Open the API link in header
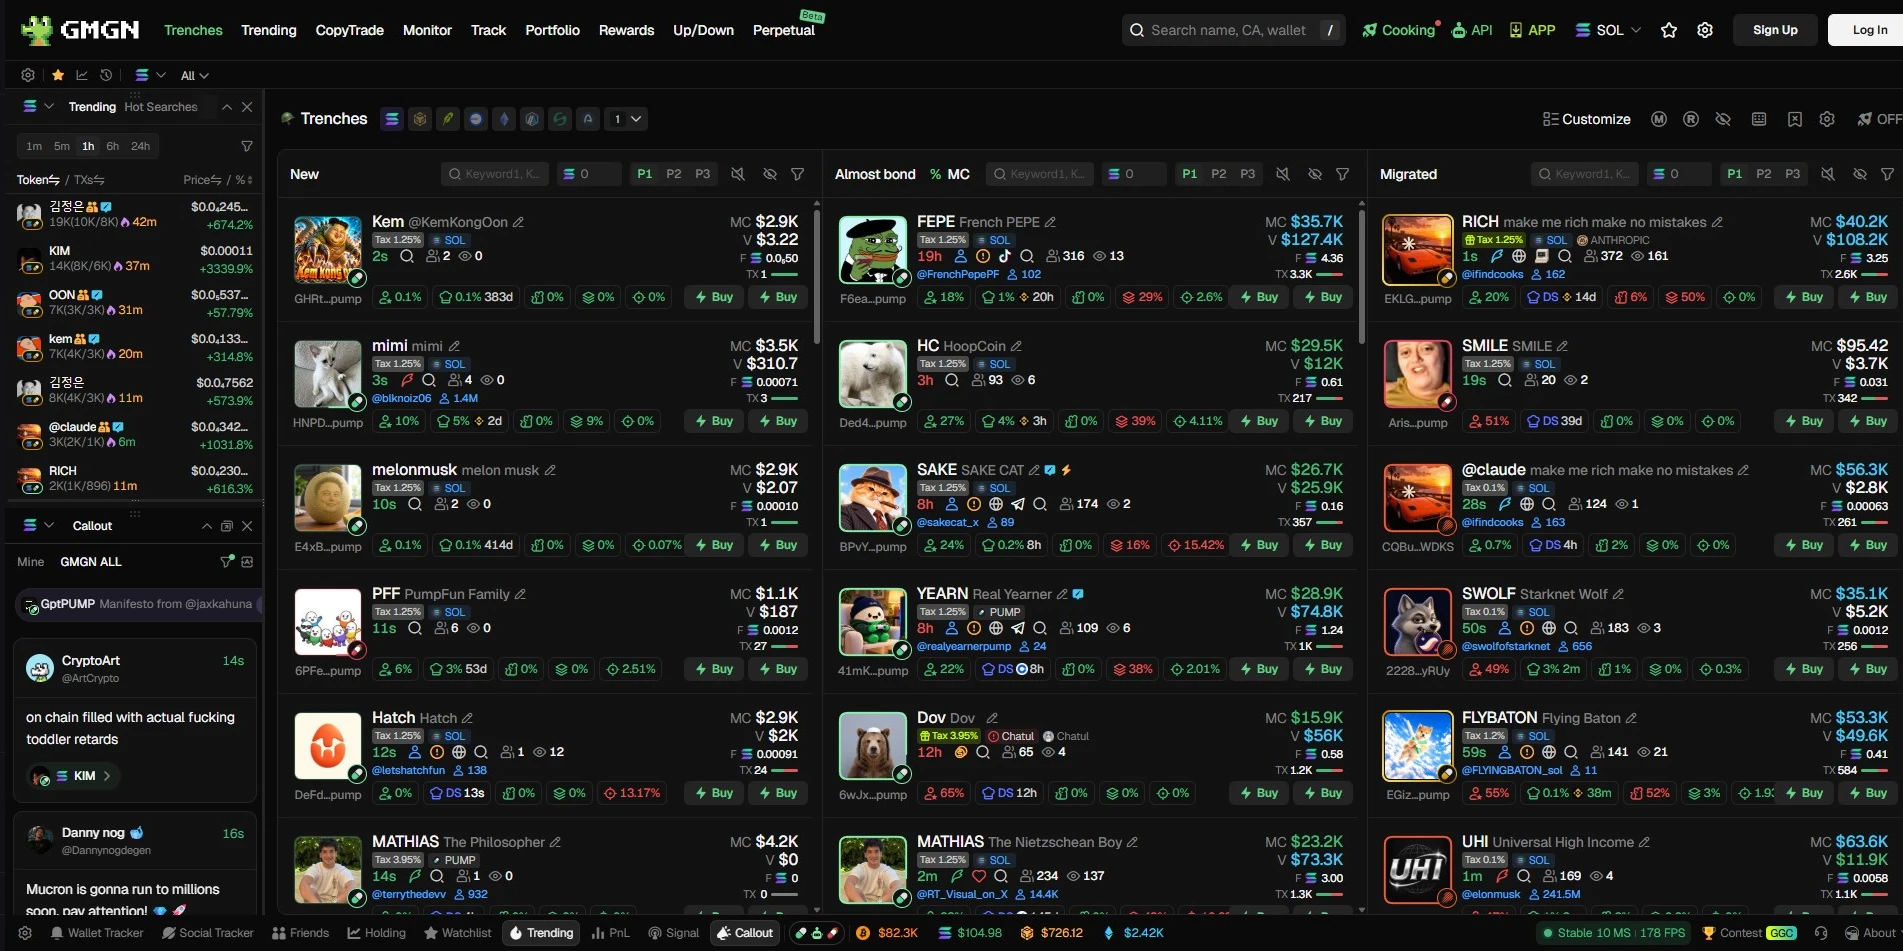Viewport: 1903px width, 951px height. click(1472, 30)
